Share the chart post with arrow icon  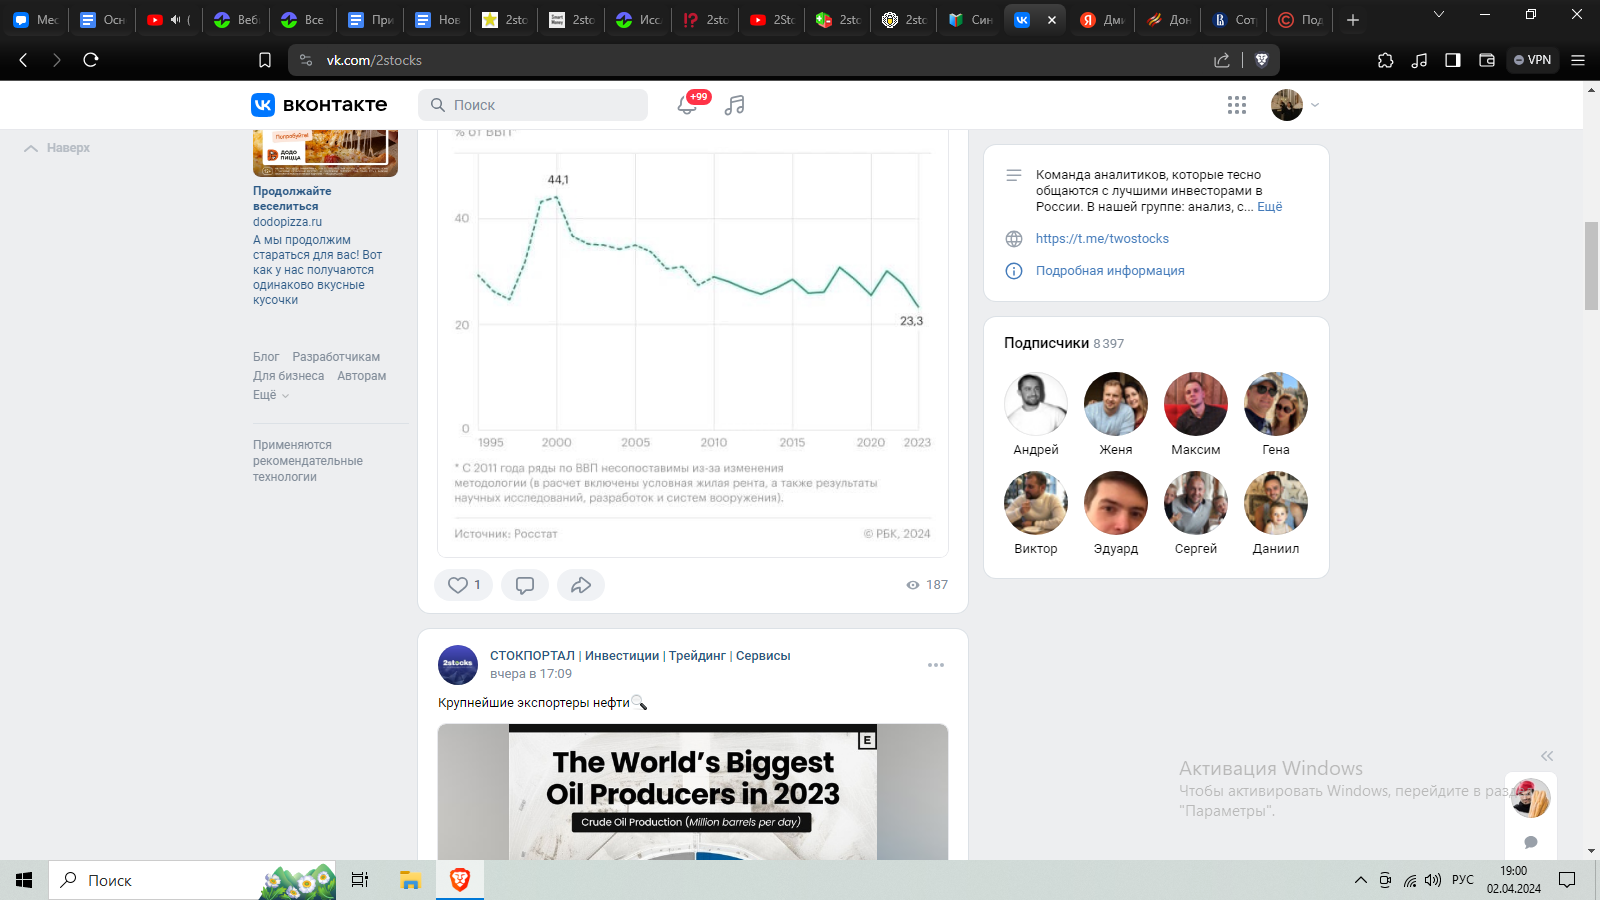coord(581,585)
